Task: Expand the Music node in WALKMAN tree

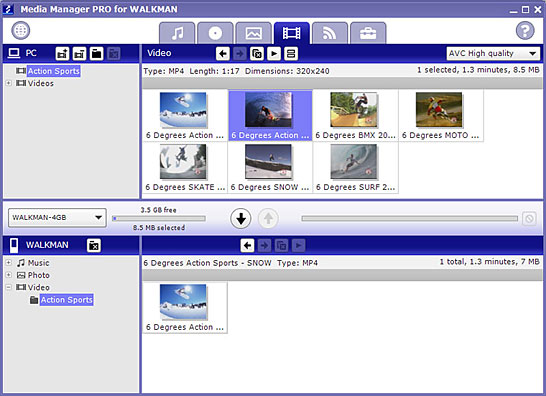Action: 9,263
